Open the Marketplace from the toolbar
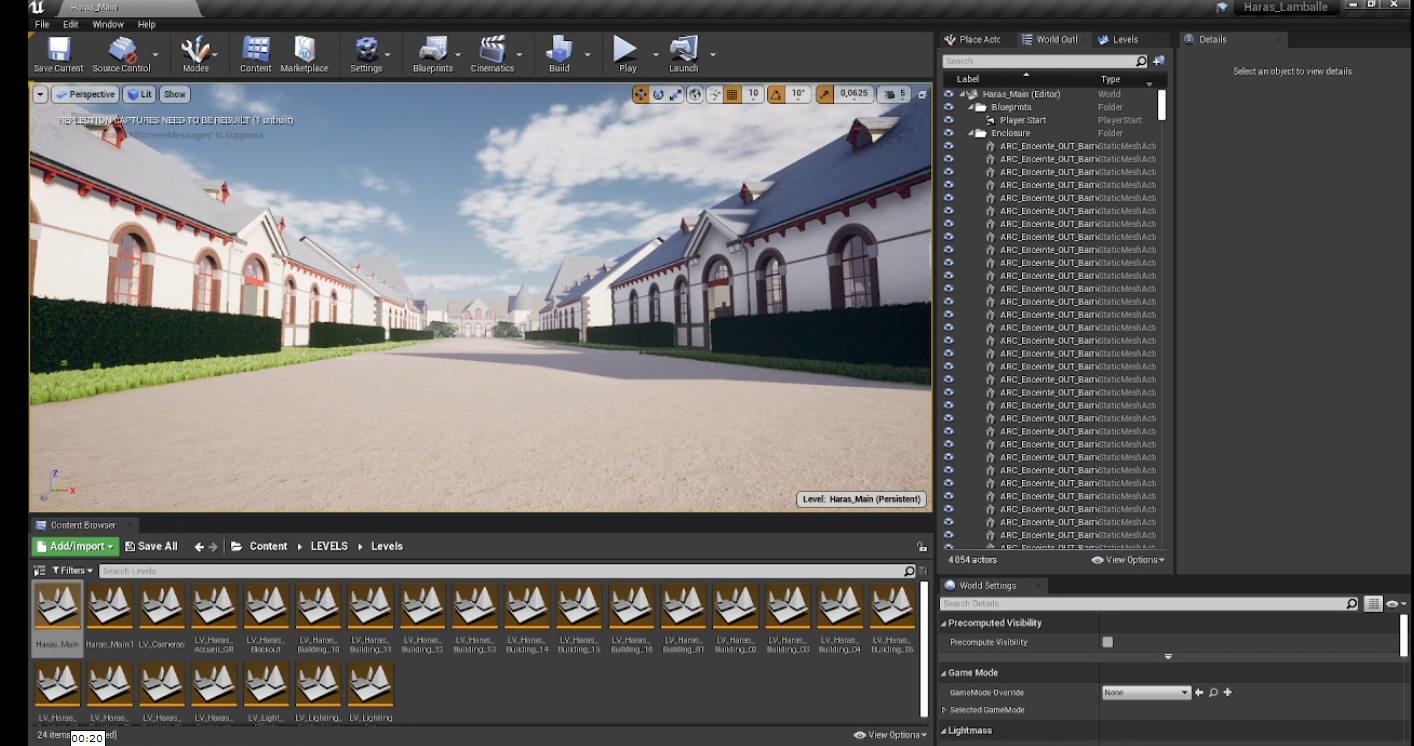The width and height of the screenshot is (1414, 746). point(304,50)
